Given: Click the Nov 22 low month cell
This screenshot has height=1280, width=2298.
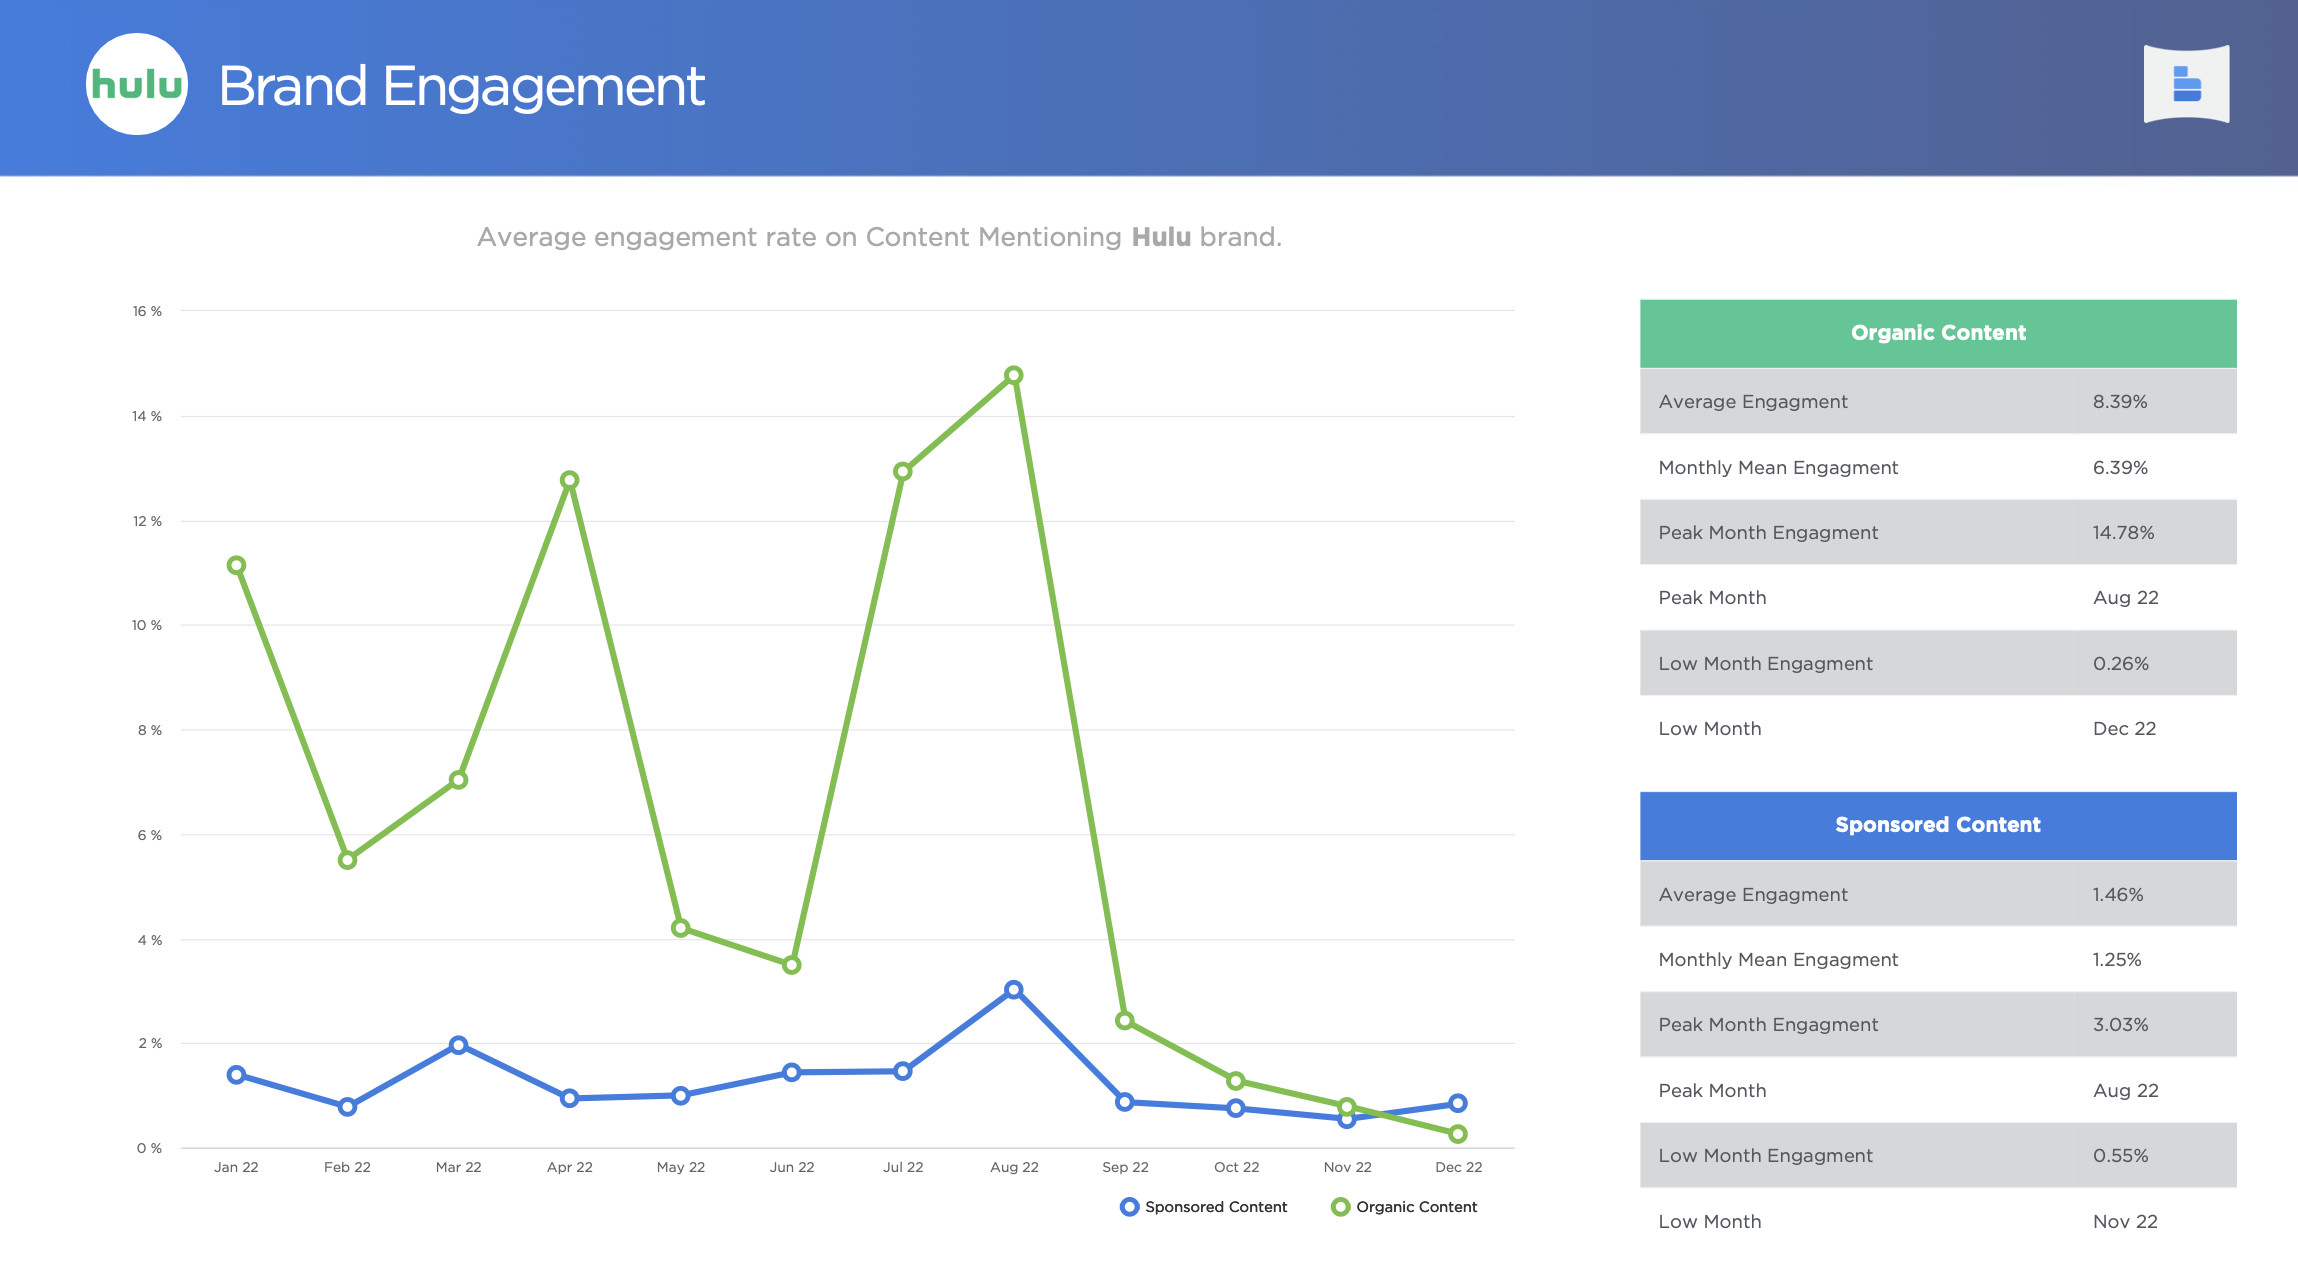Looking at the screenshot, I should tap(2125, 1221).
